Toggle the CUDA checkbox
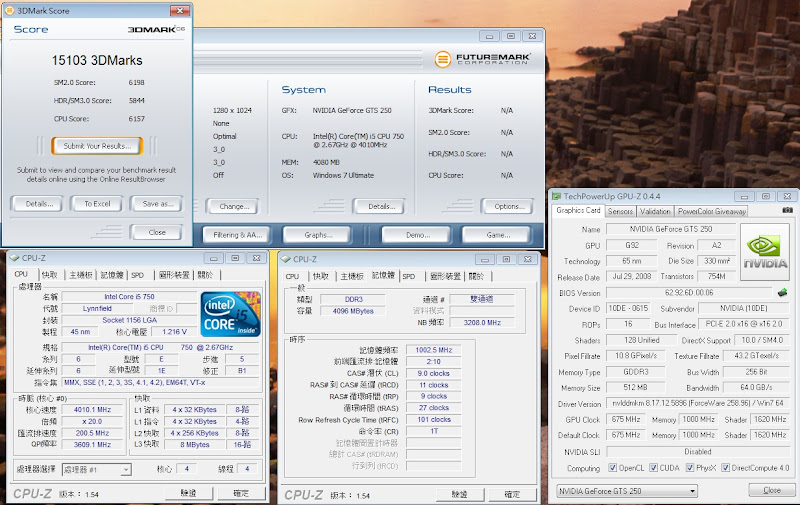 [655, 468]
